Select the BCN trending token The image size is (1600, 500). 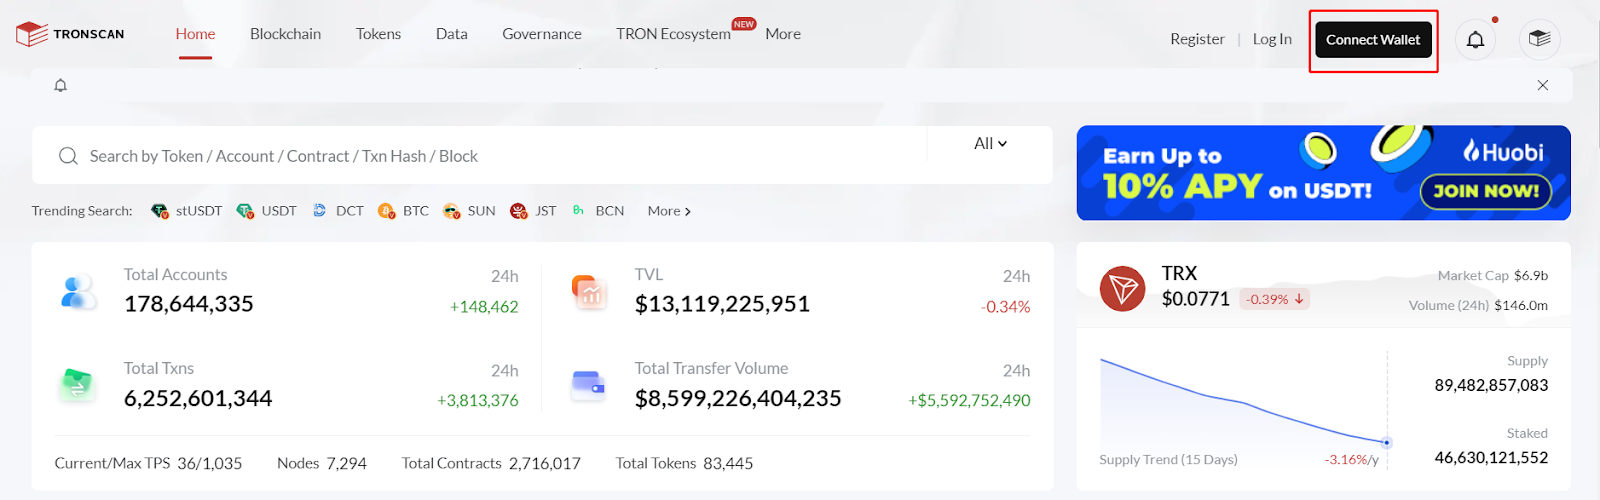(x=598, y=211)
